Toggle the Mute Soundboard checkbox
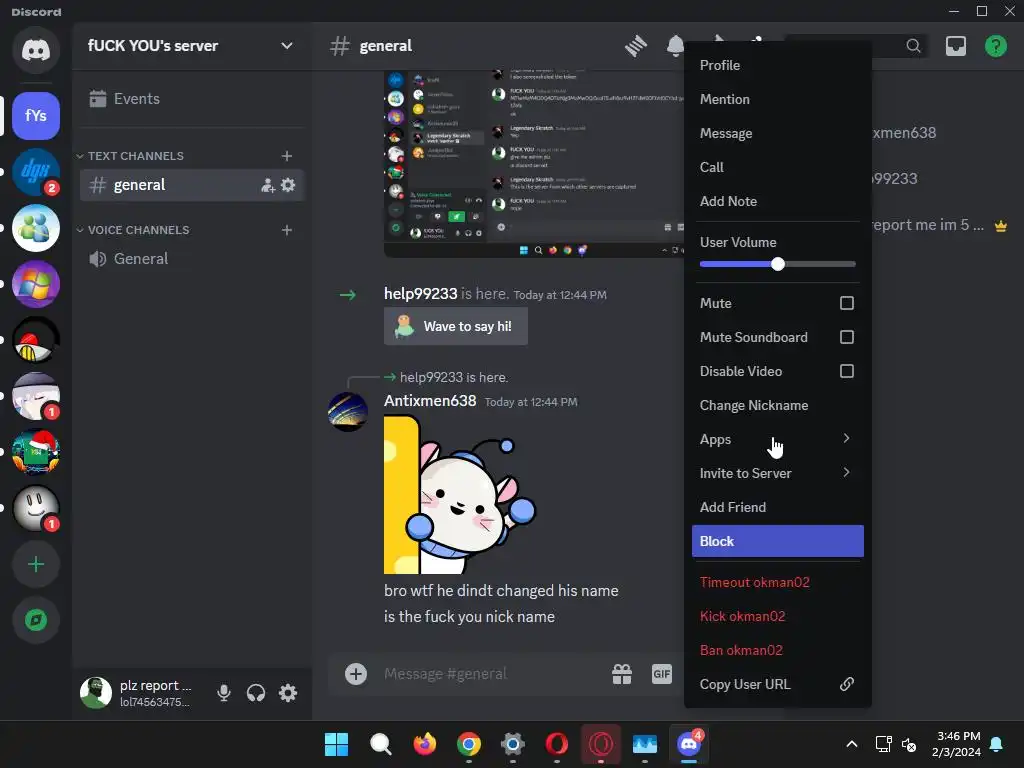This screenshot has height=768, width=1024. pyautogui.click(x=846, y=337)
